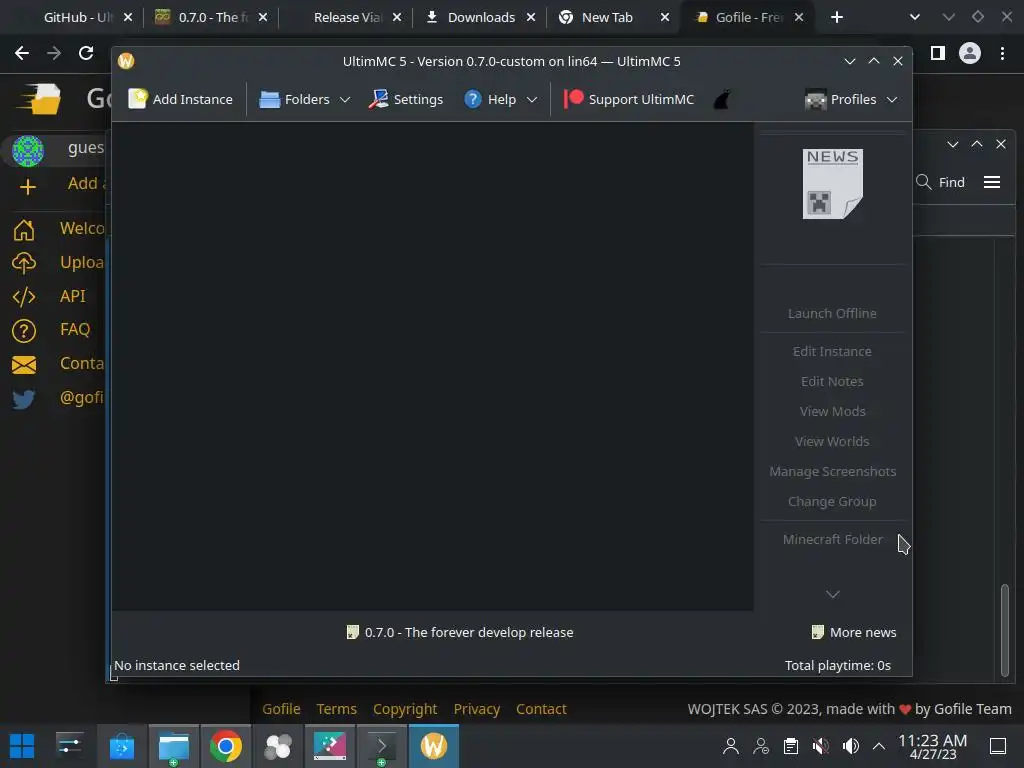Click Add Instance in UltimMC toolbar
The image size is (1024, 768).
click(x=180, y=99)
